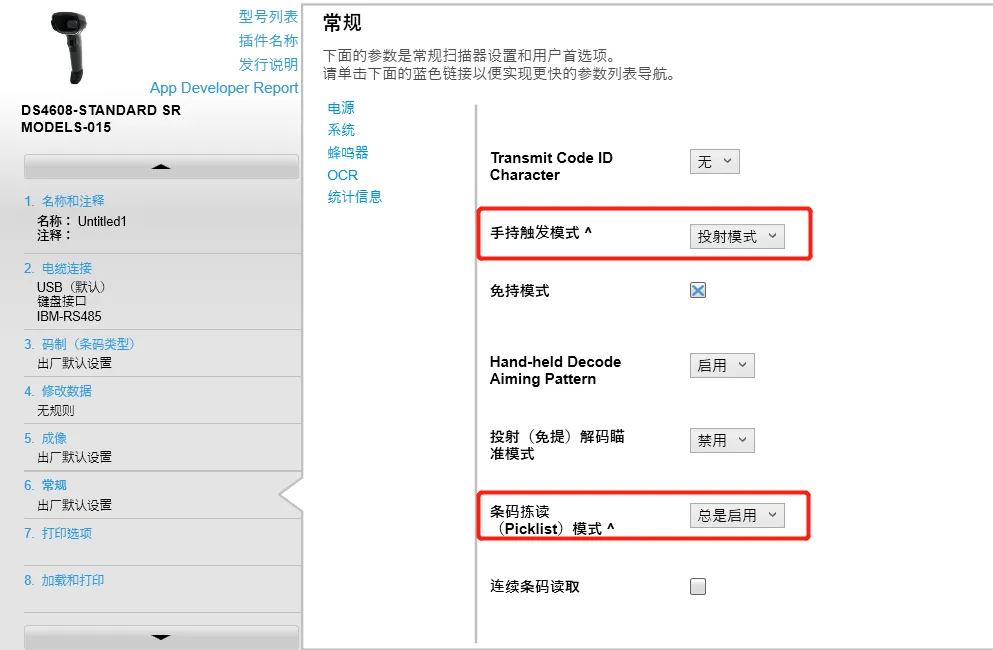Open the 插件名称 link
Image resolution: width=993 pixels, height=650 pixels.
[x=268, y=40]
